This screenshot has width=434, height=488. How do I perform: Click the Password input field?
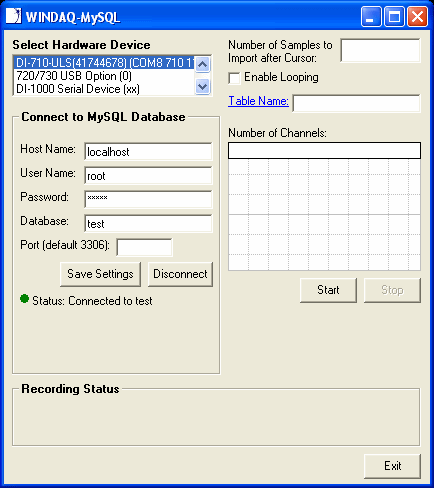(148, 199)
